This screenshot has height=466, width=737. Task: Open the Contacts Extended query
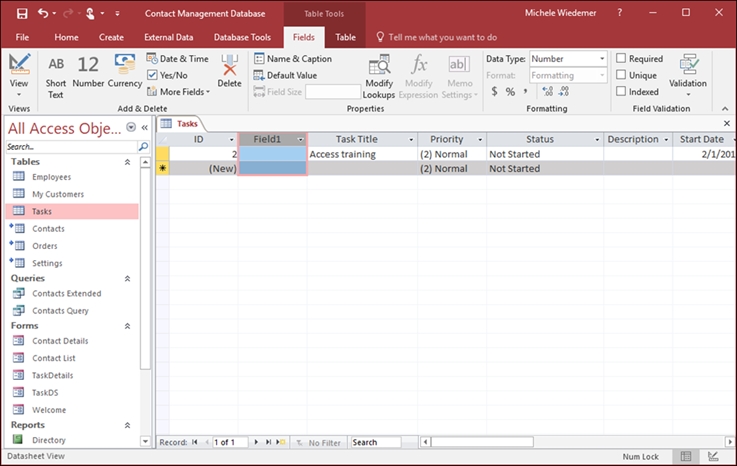[x=67, y=293]
